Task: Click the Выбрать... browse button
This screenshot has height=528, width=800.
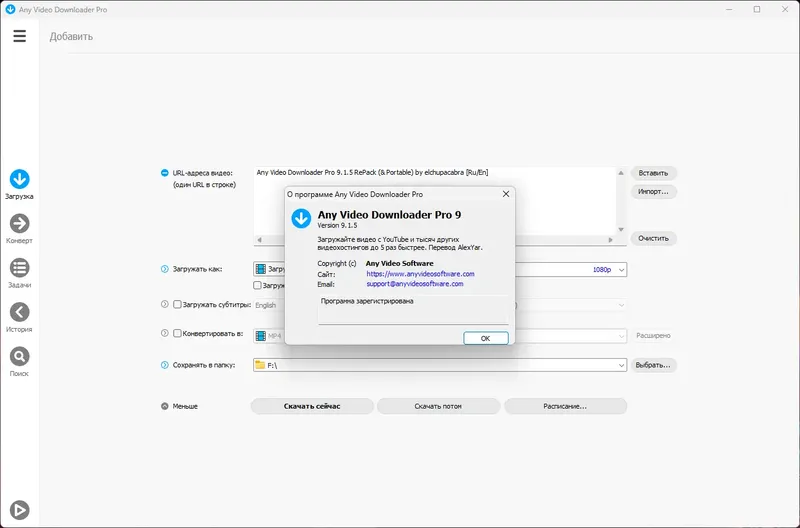Action: pyautogui.click(x=653, y=365)
